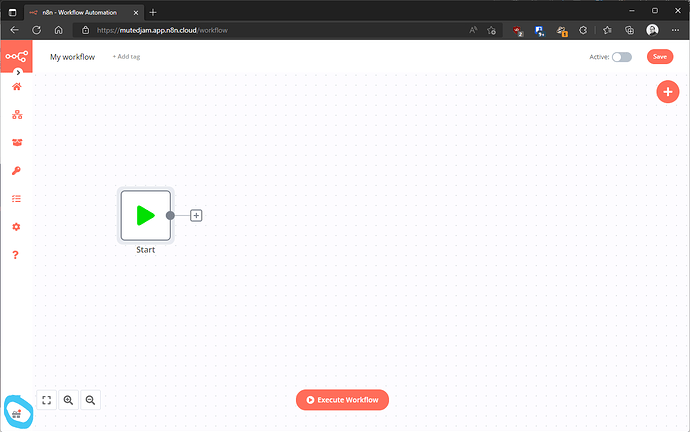Zoom out on the canvas
This screenshot has height=432, width=690.
(90, 400)
